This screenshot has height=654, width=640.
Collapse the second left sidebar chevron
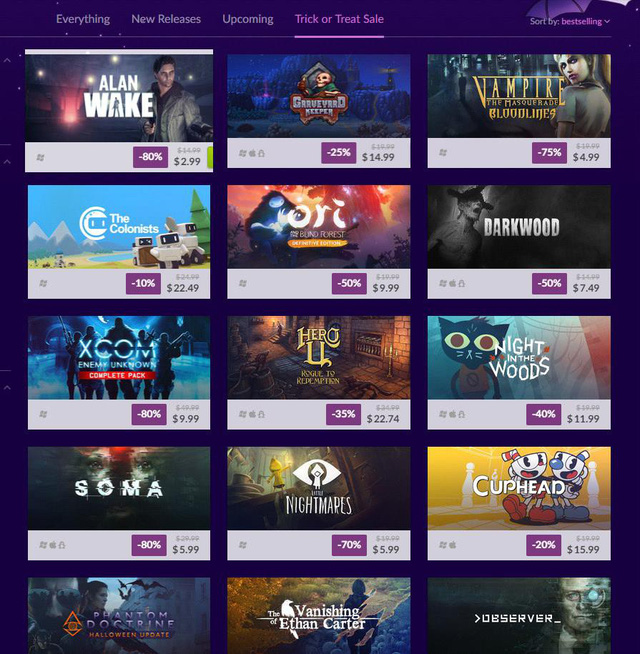(7, 161)
